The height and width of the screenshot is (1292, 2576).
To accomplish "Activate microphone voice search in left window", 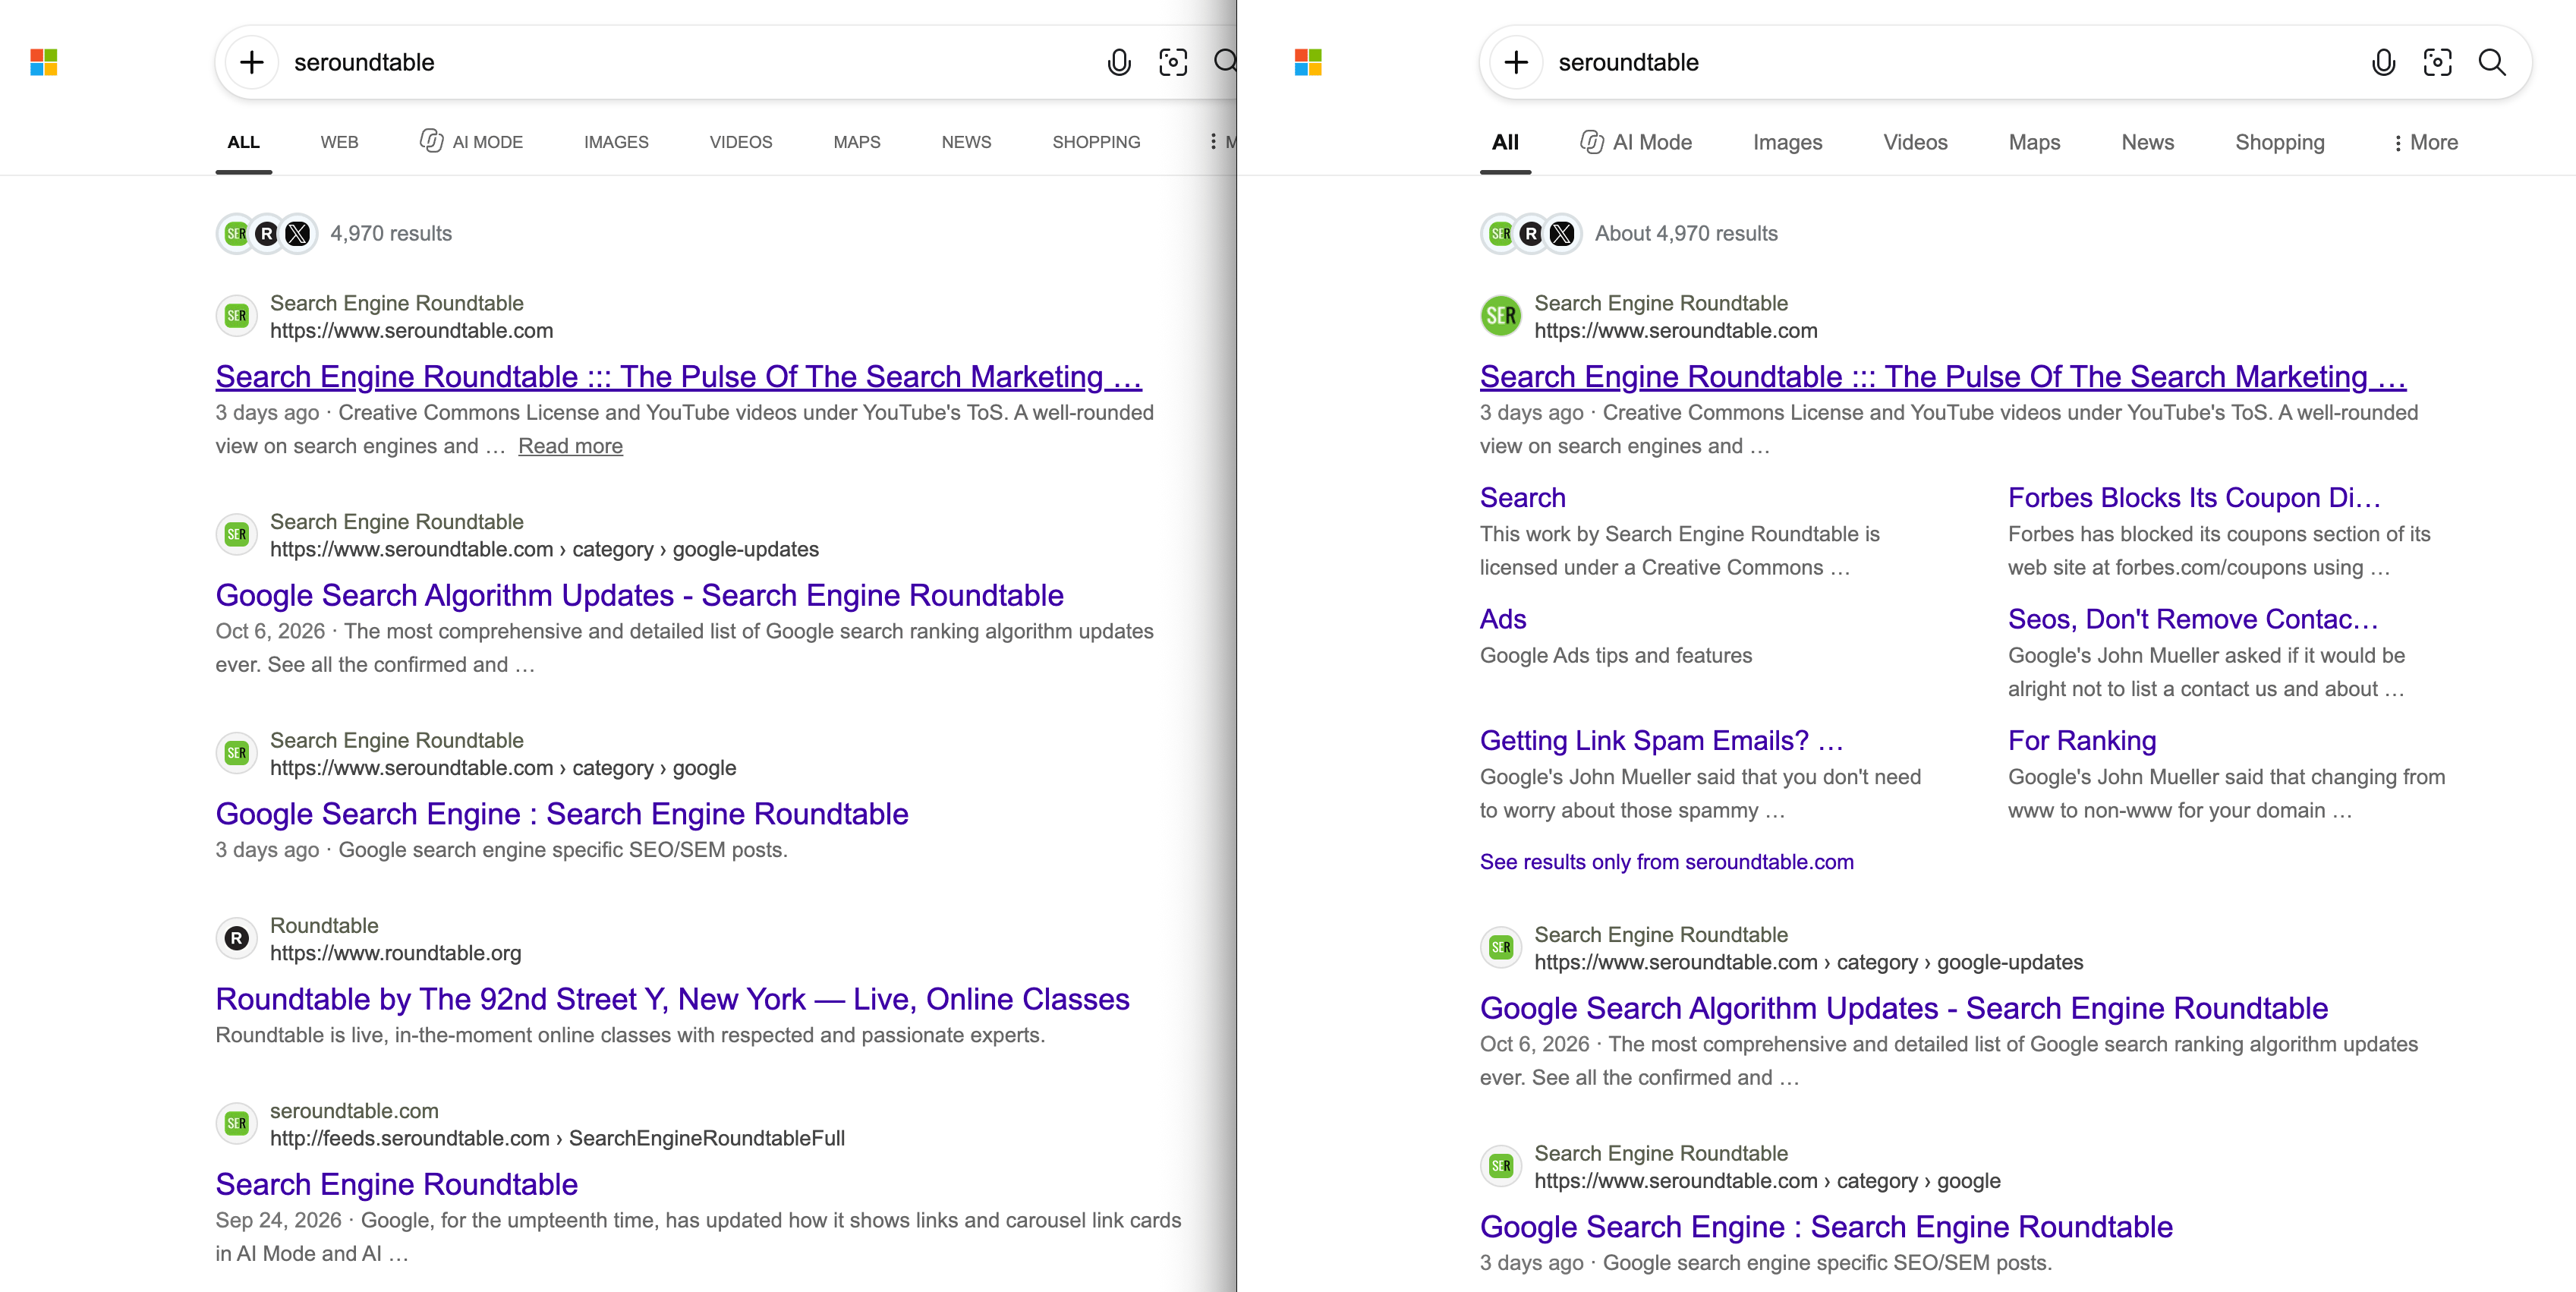I will pyautogui.click(x=1119, y=62).
